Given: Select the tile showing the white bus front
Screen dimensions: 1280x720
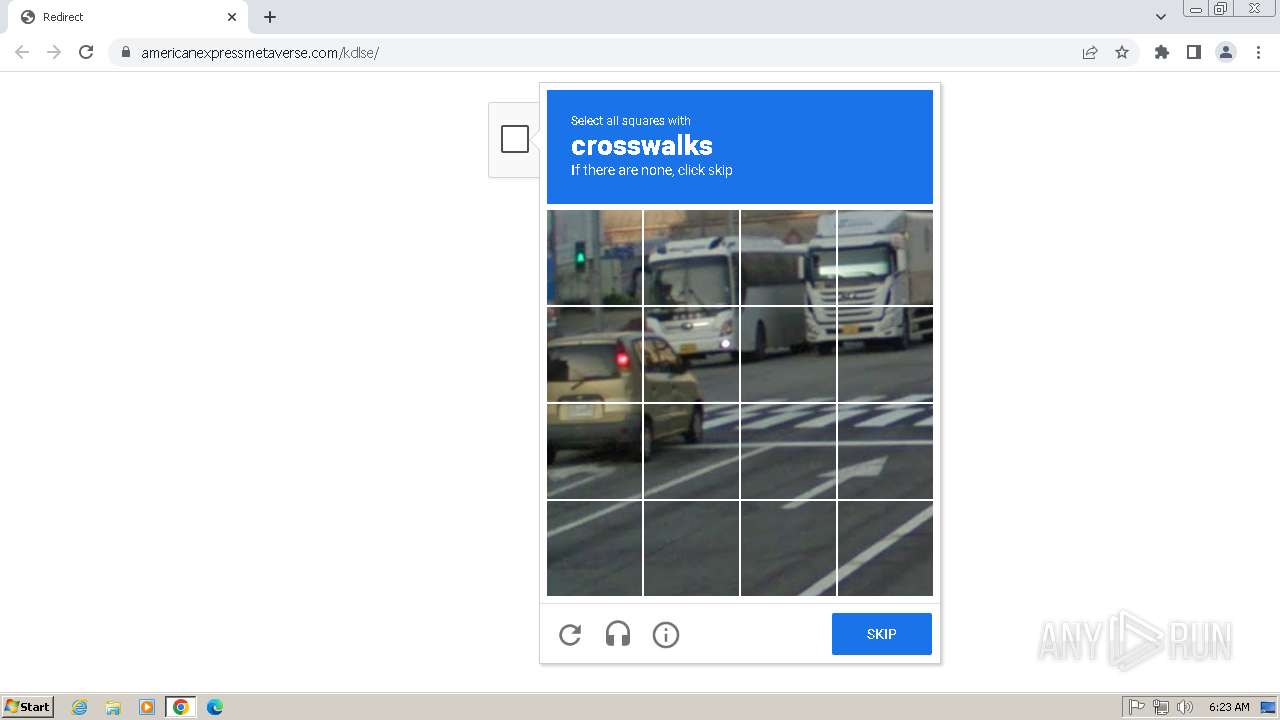Looking at the screenshot, I should click(x=691, y=257).
